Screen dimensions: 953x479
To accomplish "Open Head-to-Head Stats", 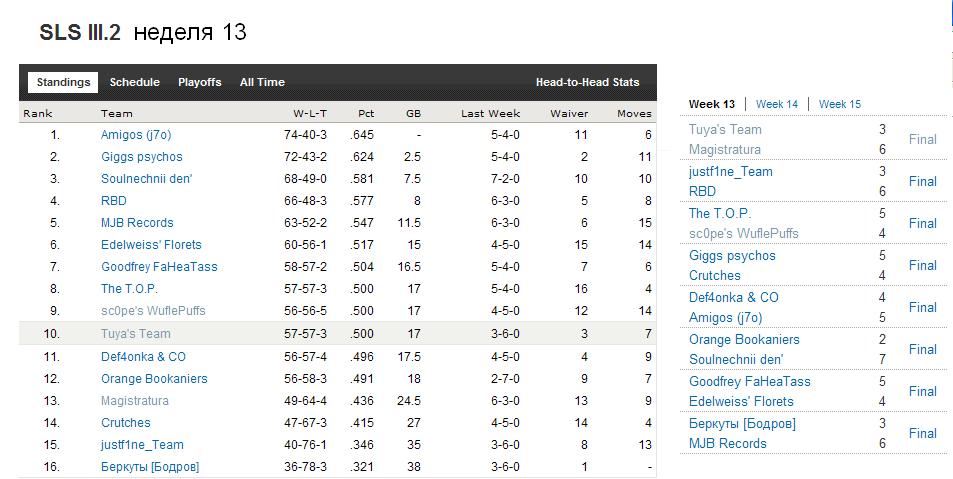I will tap(587, 82).
